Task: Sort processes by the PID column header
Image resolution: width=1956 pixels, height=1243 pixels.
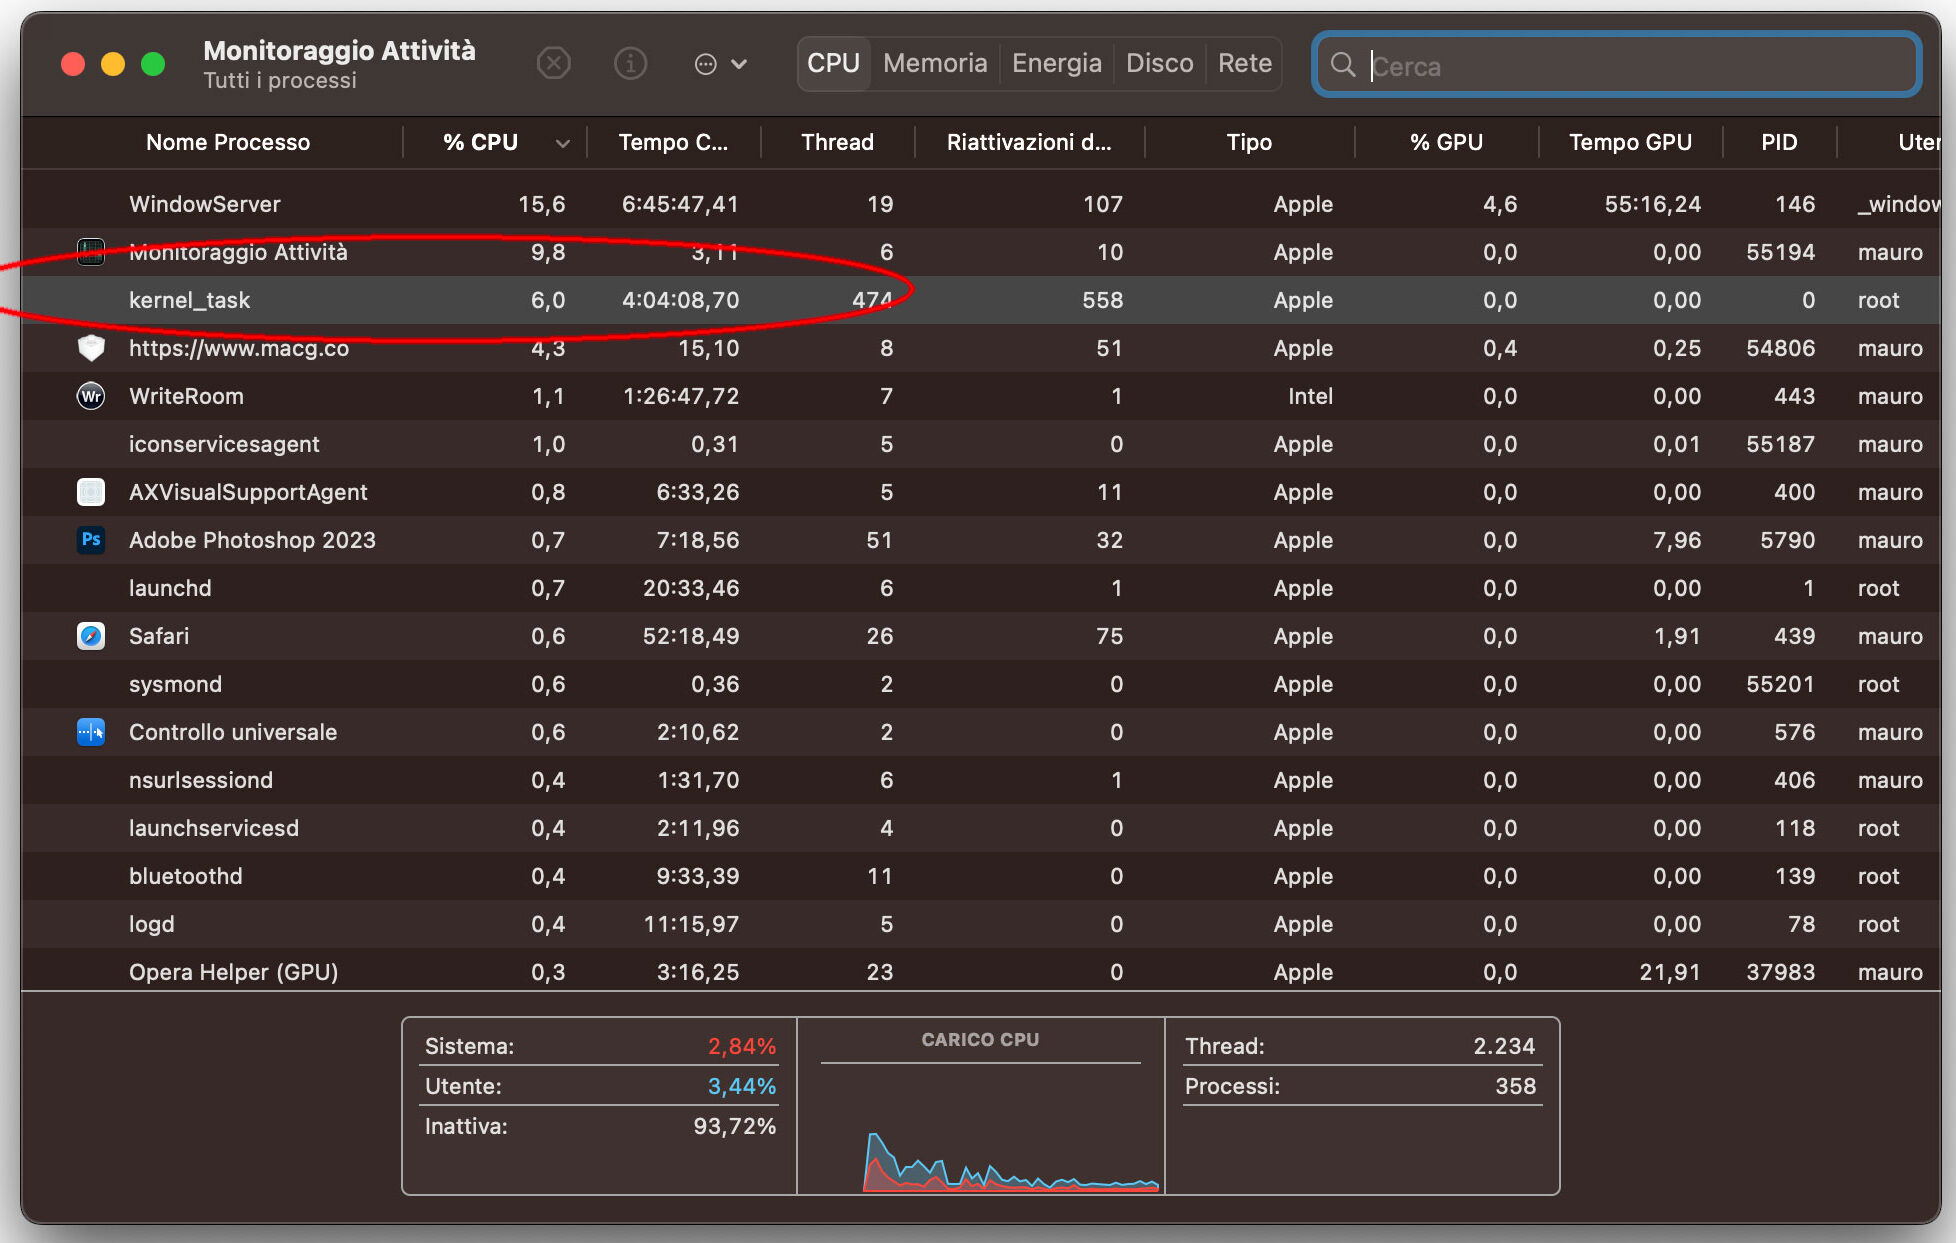Action: [1779, 143]
